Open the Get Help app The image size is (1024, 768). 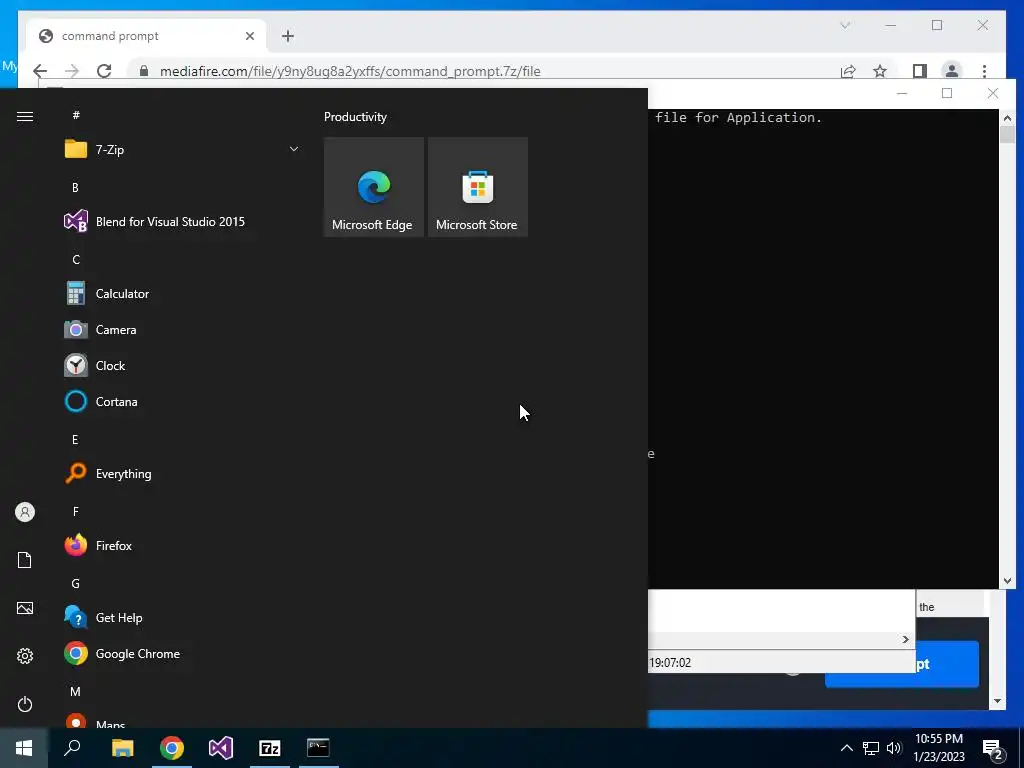pyautogui.click(x=182, y=617)
